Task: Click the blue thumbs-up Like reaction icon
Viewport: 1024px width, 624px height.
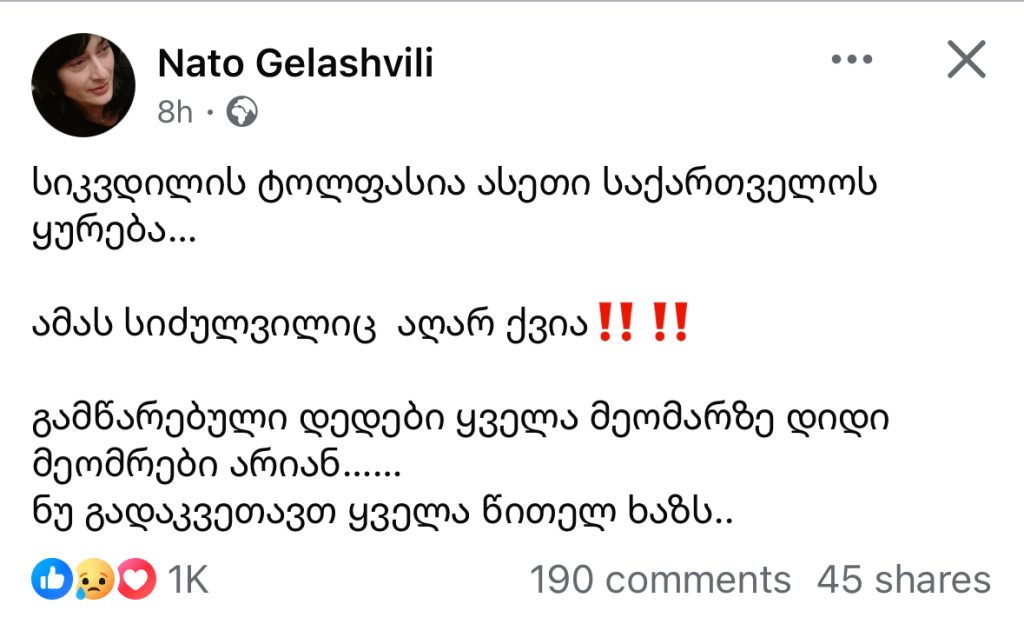Action: (x=51, y=580)
